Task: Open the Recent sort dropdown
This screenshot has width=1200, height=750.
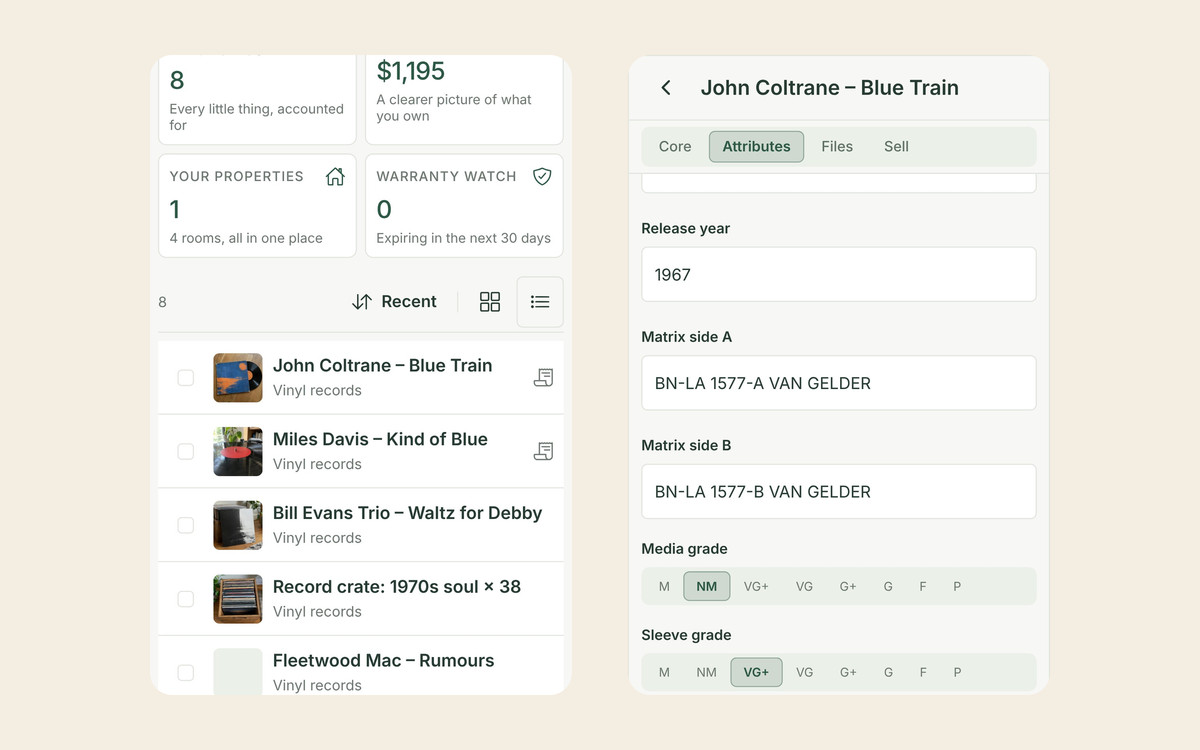Action: point(395,302)
